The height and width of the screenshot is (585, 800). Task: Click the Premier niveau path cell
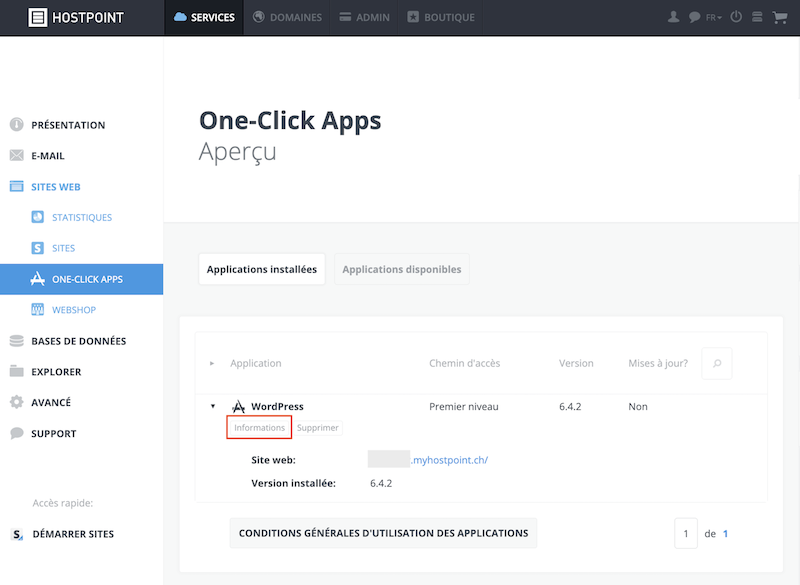point(463,406)
